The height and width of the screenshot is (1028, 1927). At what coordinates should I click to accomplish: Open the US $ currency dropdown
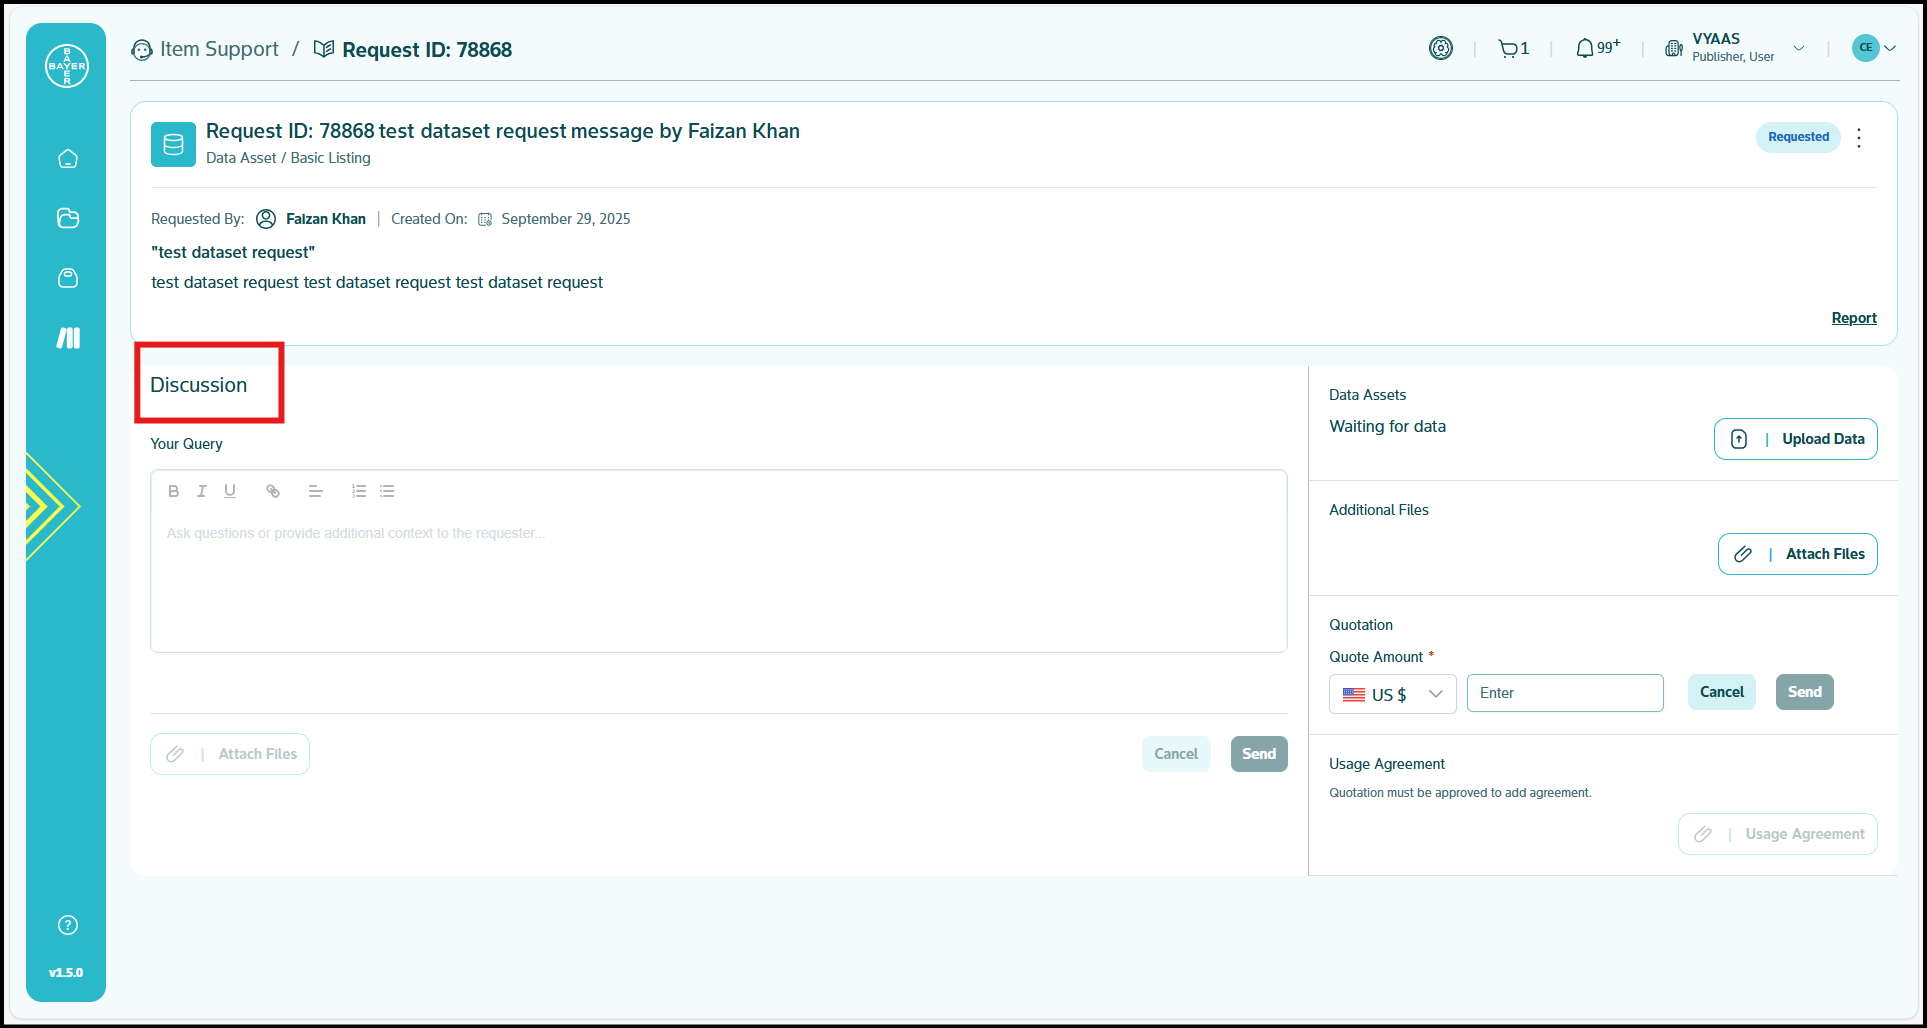point(1392,694)
